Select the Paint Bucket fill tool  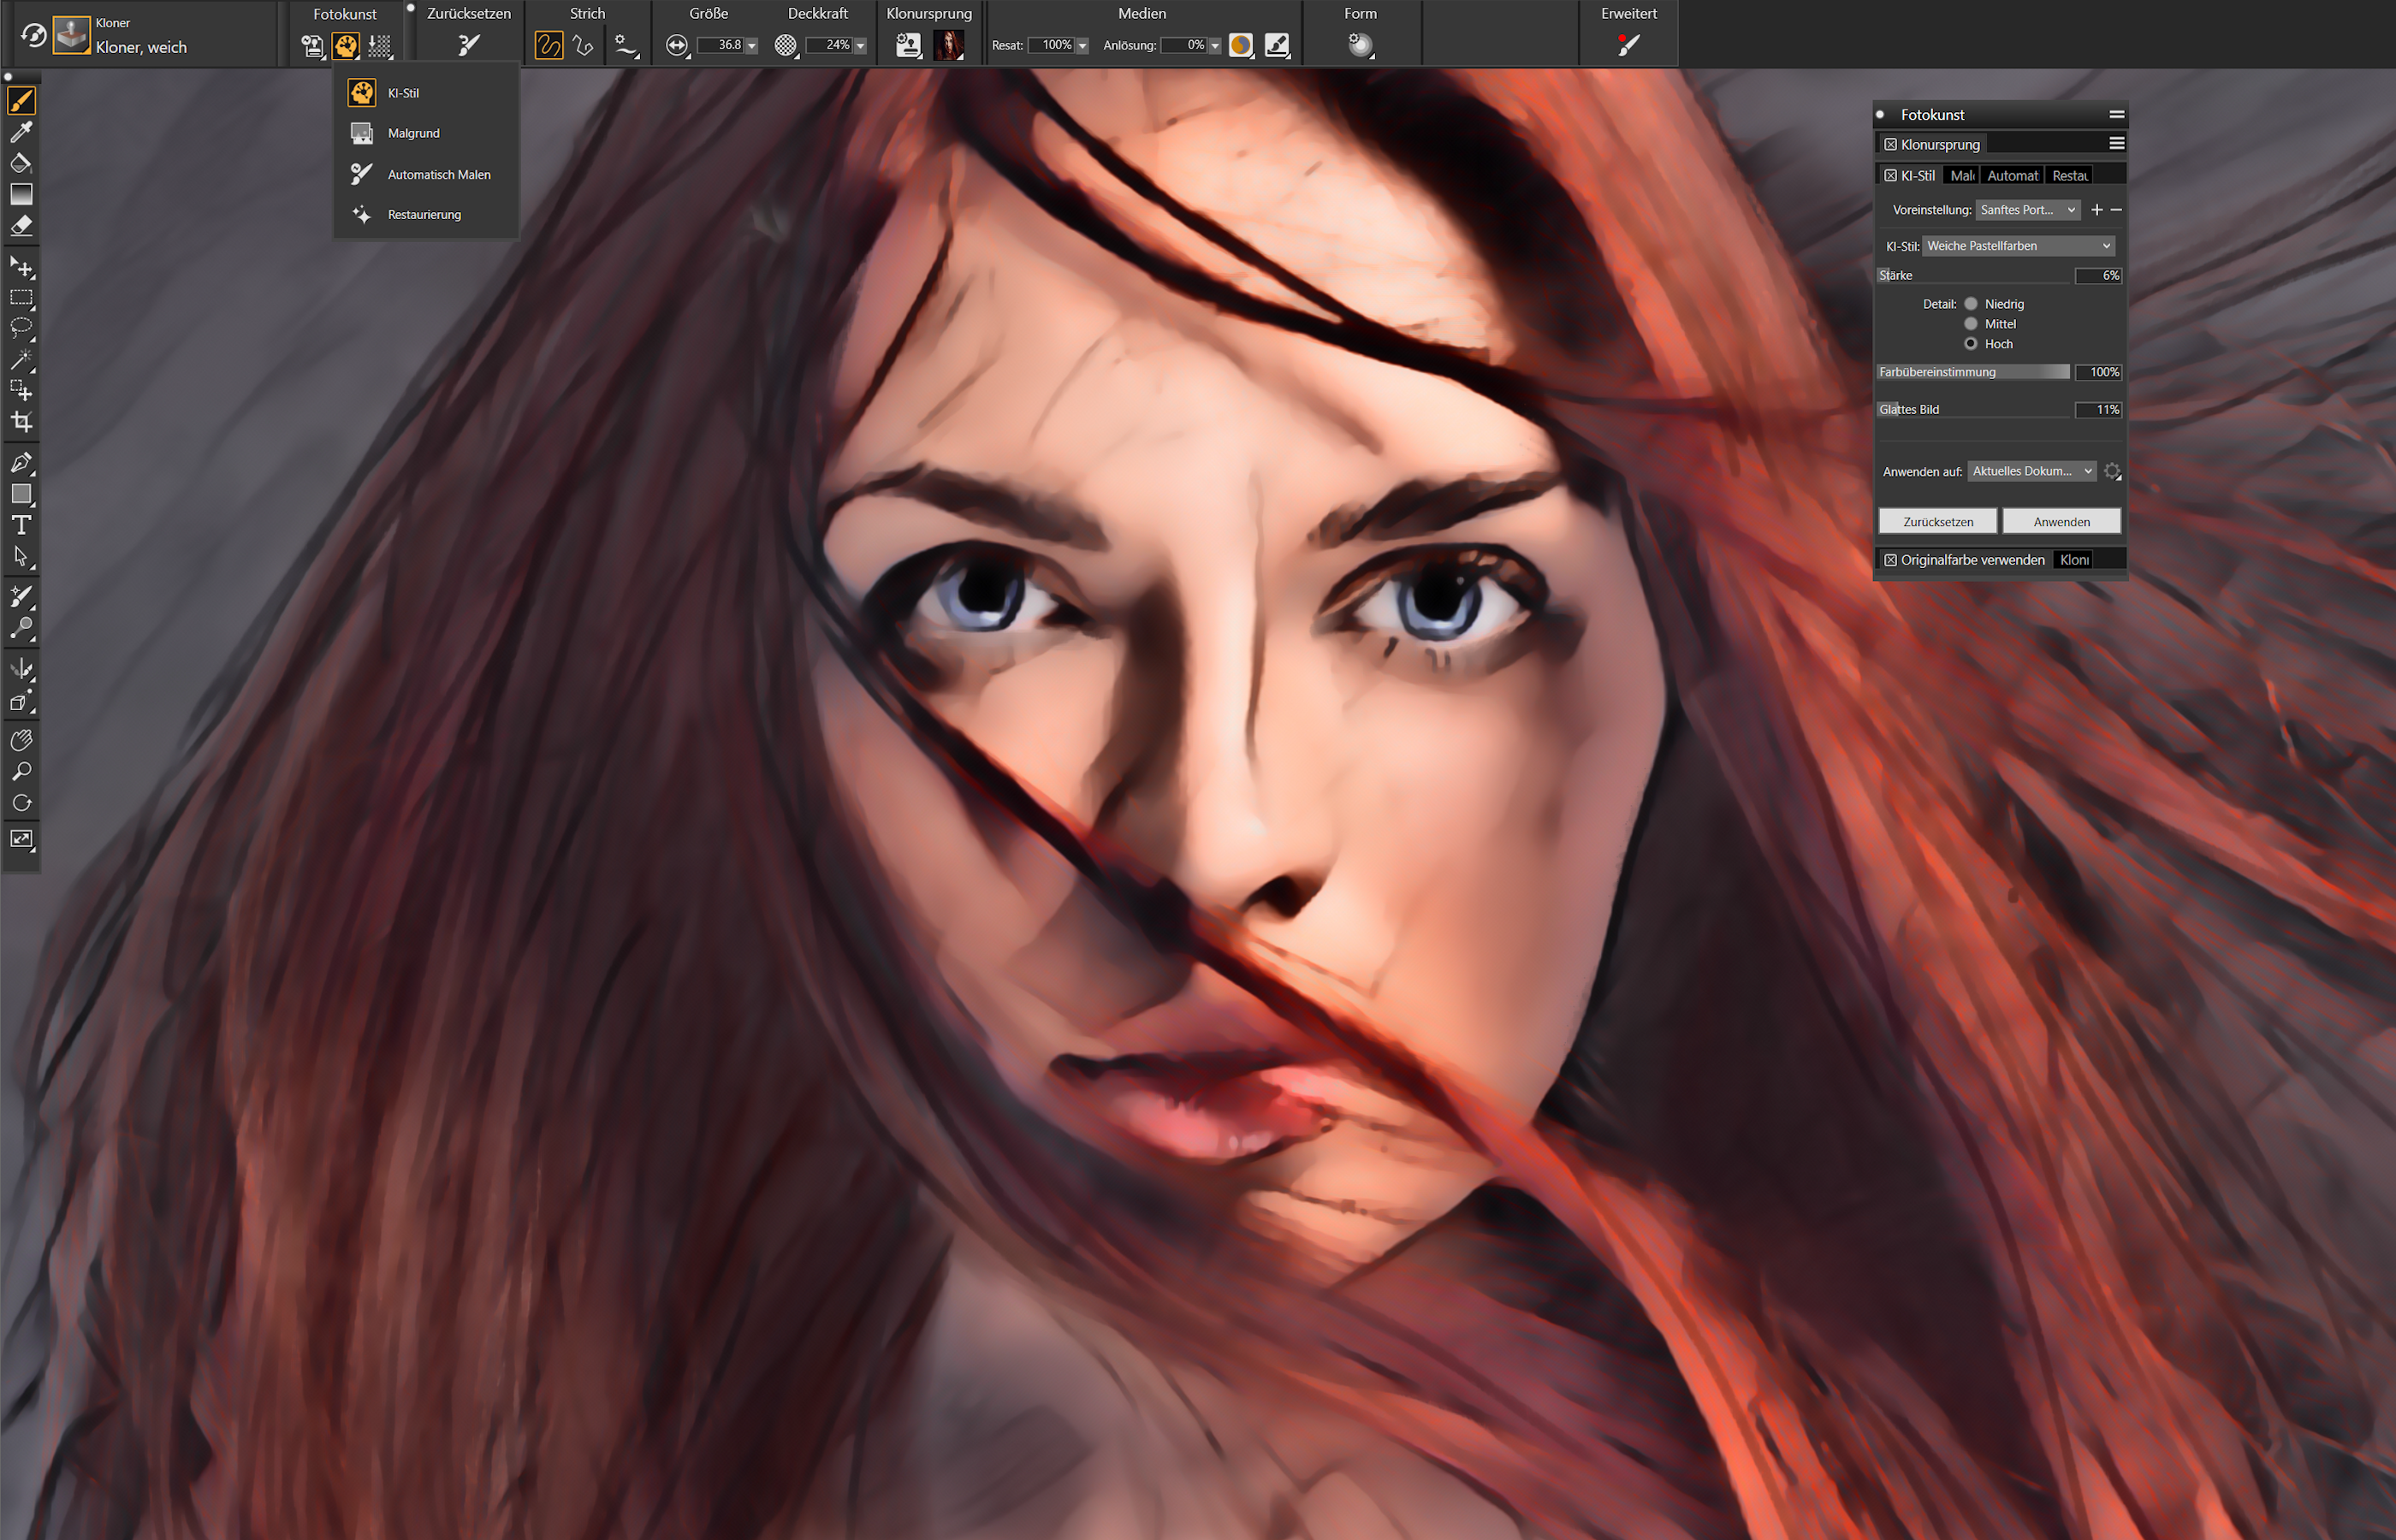(21, 162)
